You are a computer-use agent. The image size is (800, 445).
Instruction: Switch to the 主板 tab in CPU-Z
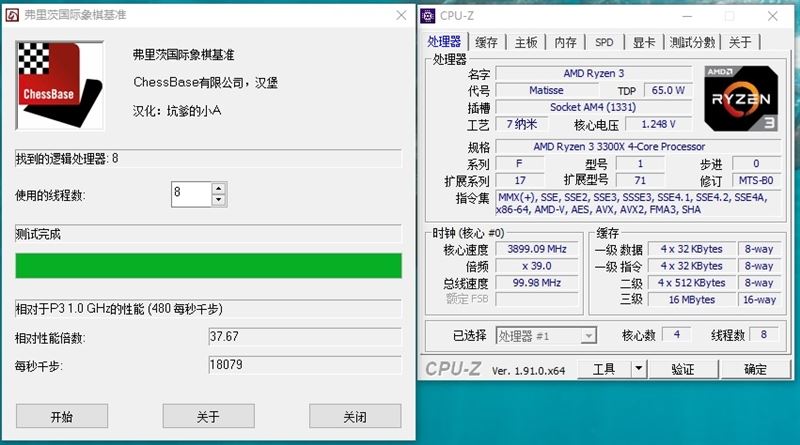526,42
